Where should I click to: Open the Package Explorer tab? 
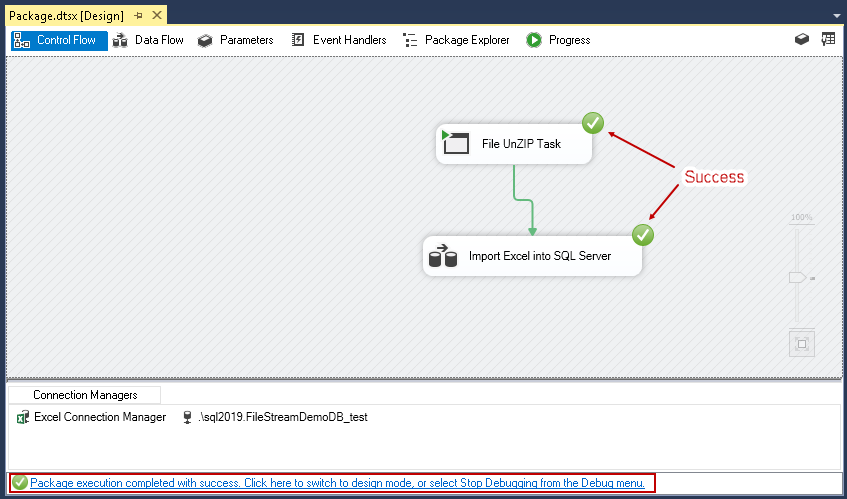click(x=456, y=41)
